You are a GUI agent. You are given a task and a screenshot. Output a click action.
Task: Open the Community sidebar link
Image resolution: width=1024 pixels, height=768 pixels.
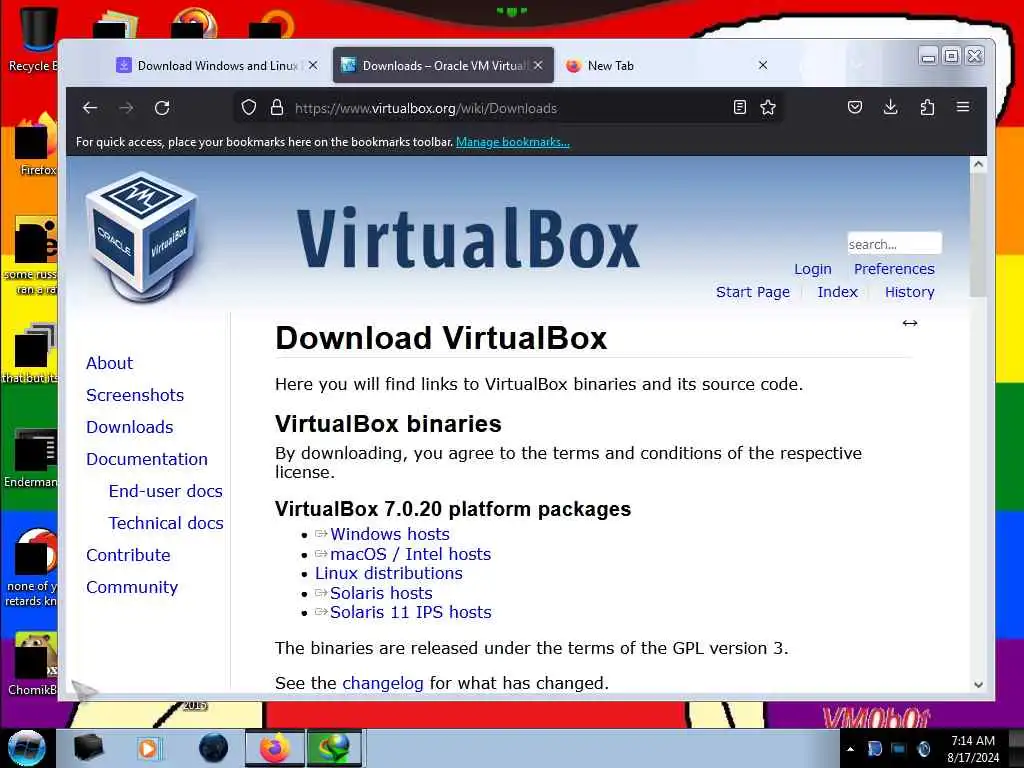coord(132,587)
